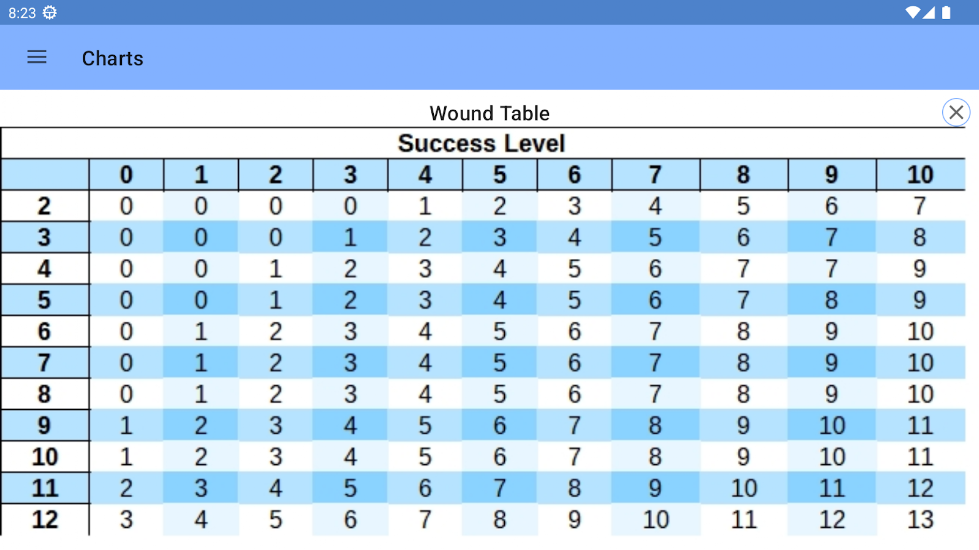The width and height of the screenshot is (979, 550).
Task: Select row header 2
Action: 44,206
